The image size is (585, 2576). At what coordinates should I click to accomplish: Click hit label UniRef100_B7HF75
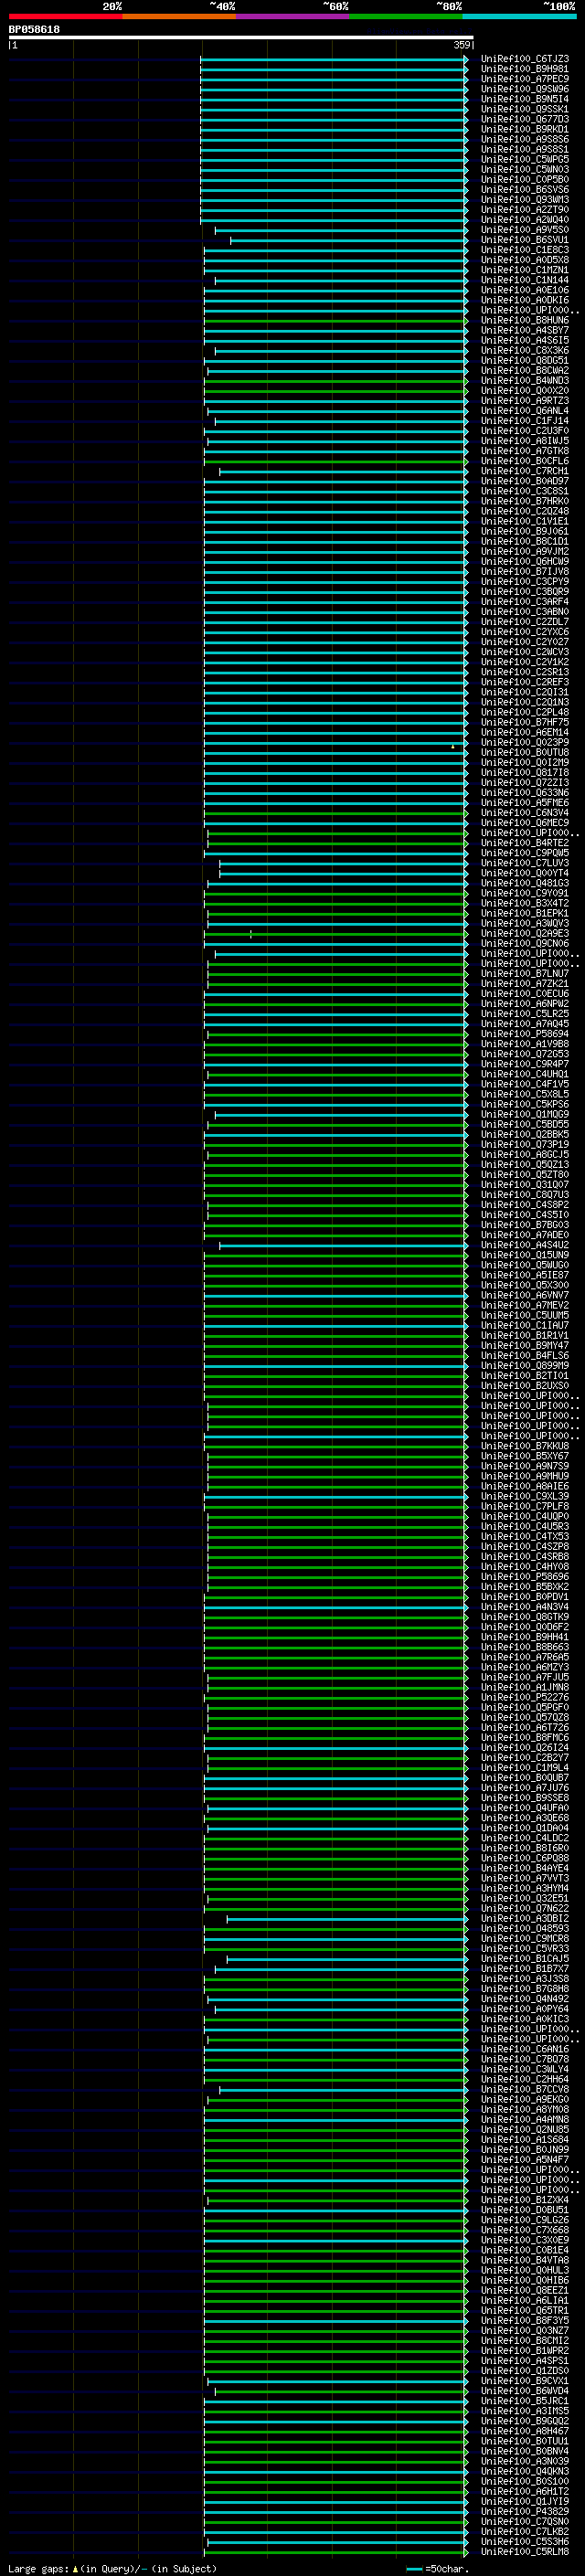tap(525, 722)
